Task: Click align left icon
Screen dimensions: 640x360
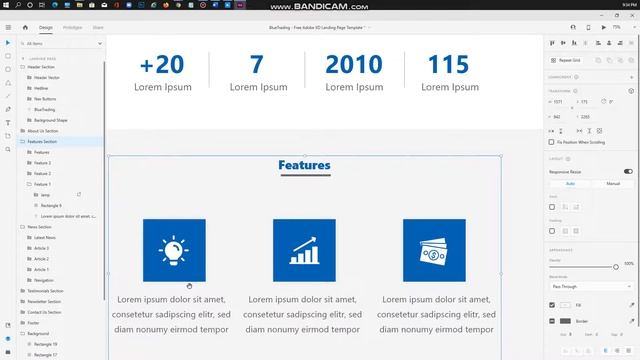Action: [x=598, y=43]
